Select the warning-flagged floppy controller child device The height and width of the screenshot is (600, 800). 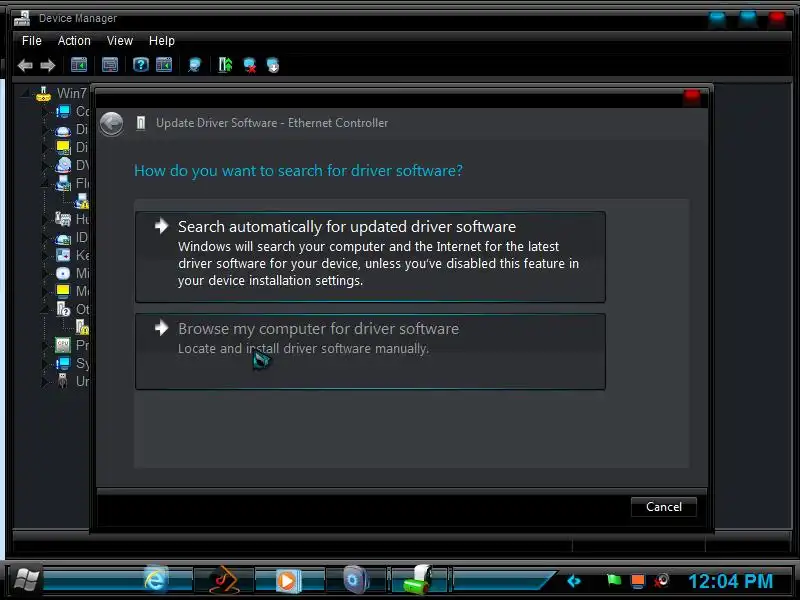pos(82,201)
